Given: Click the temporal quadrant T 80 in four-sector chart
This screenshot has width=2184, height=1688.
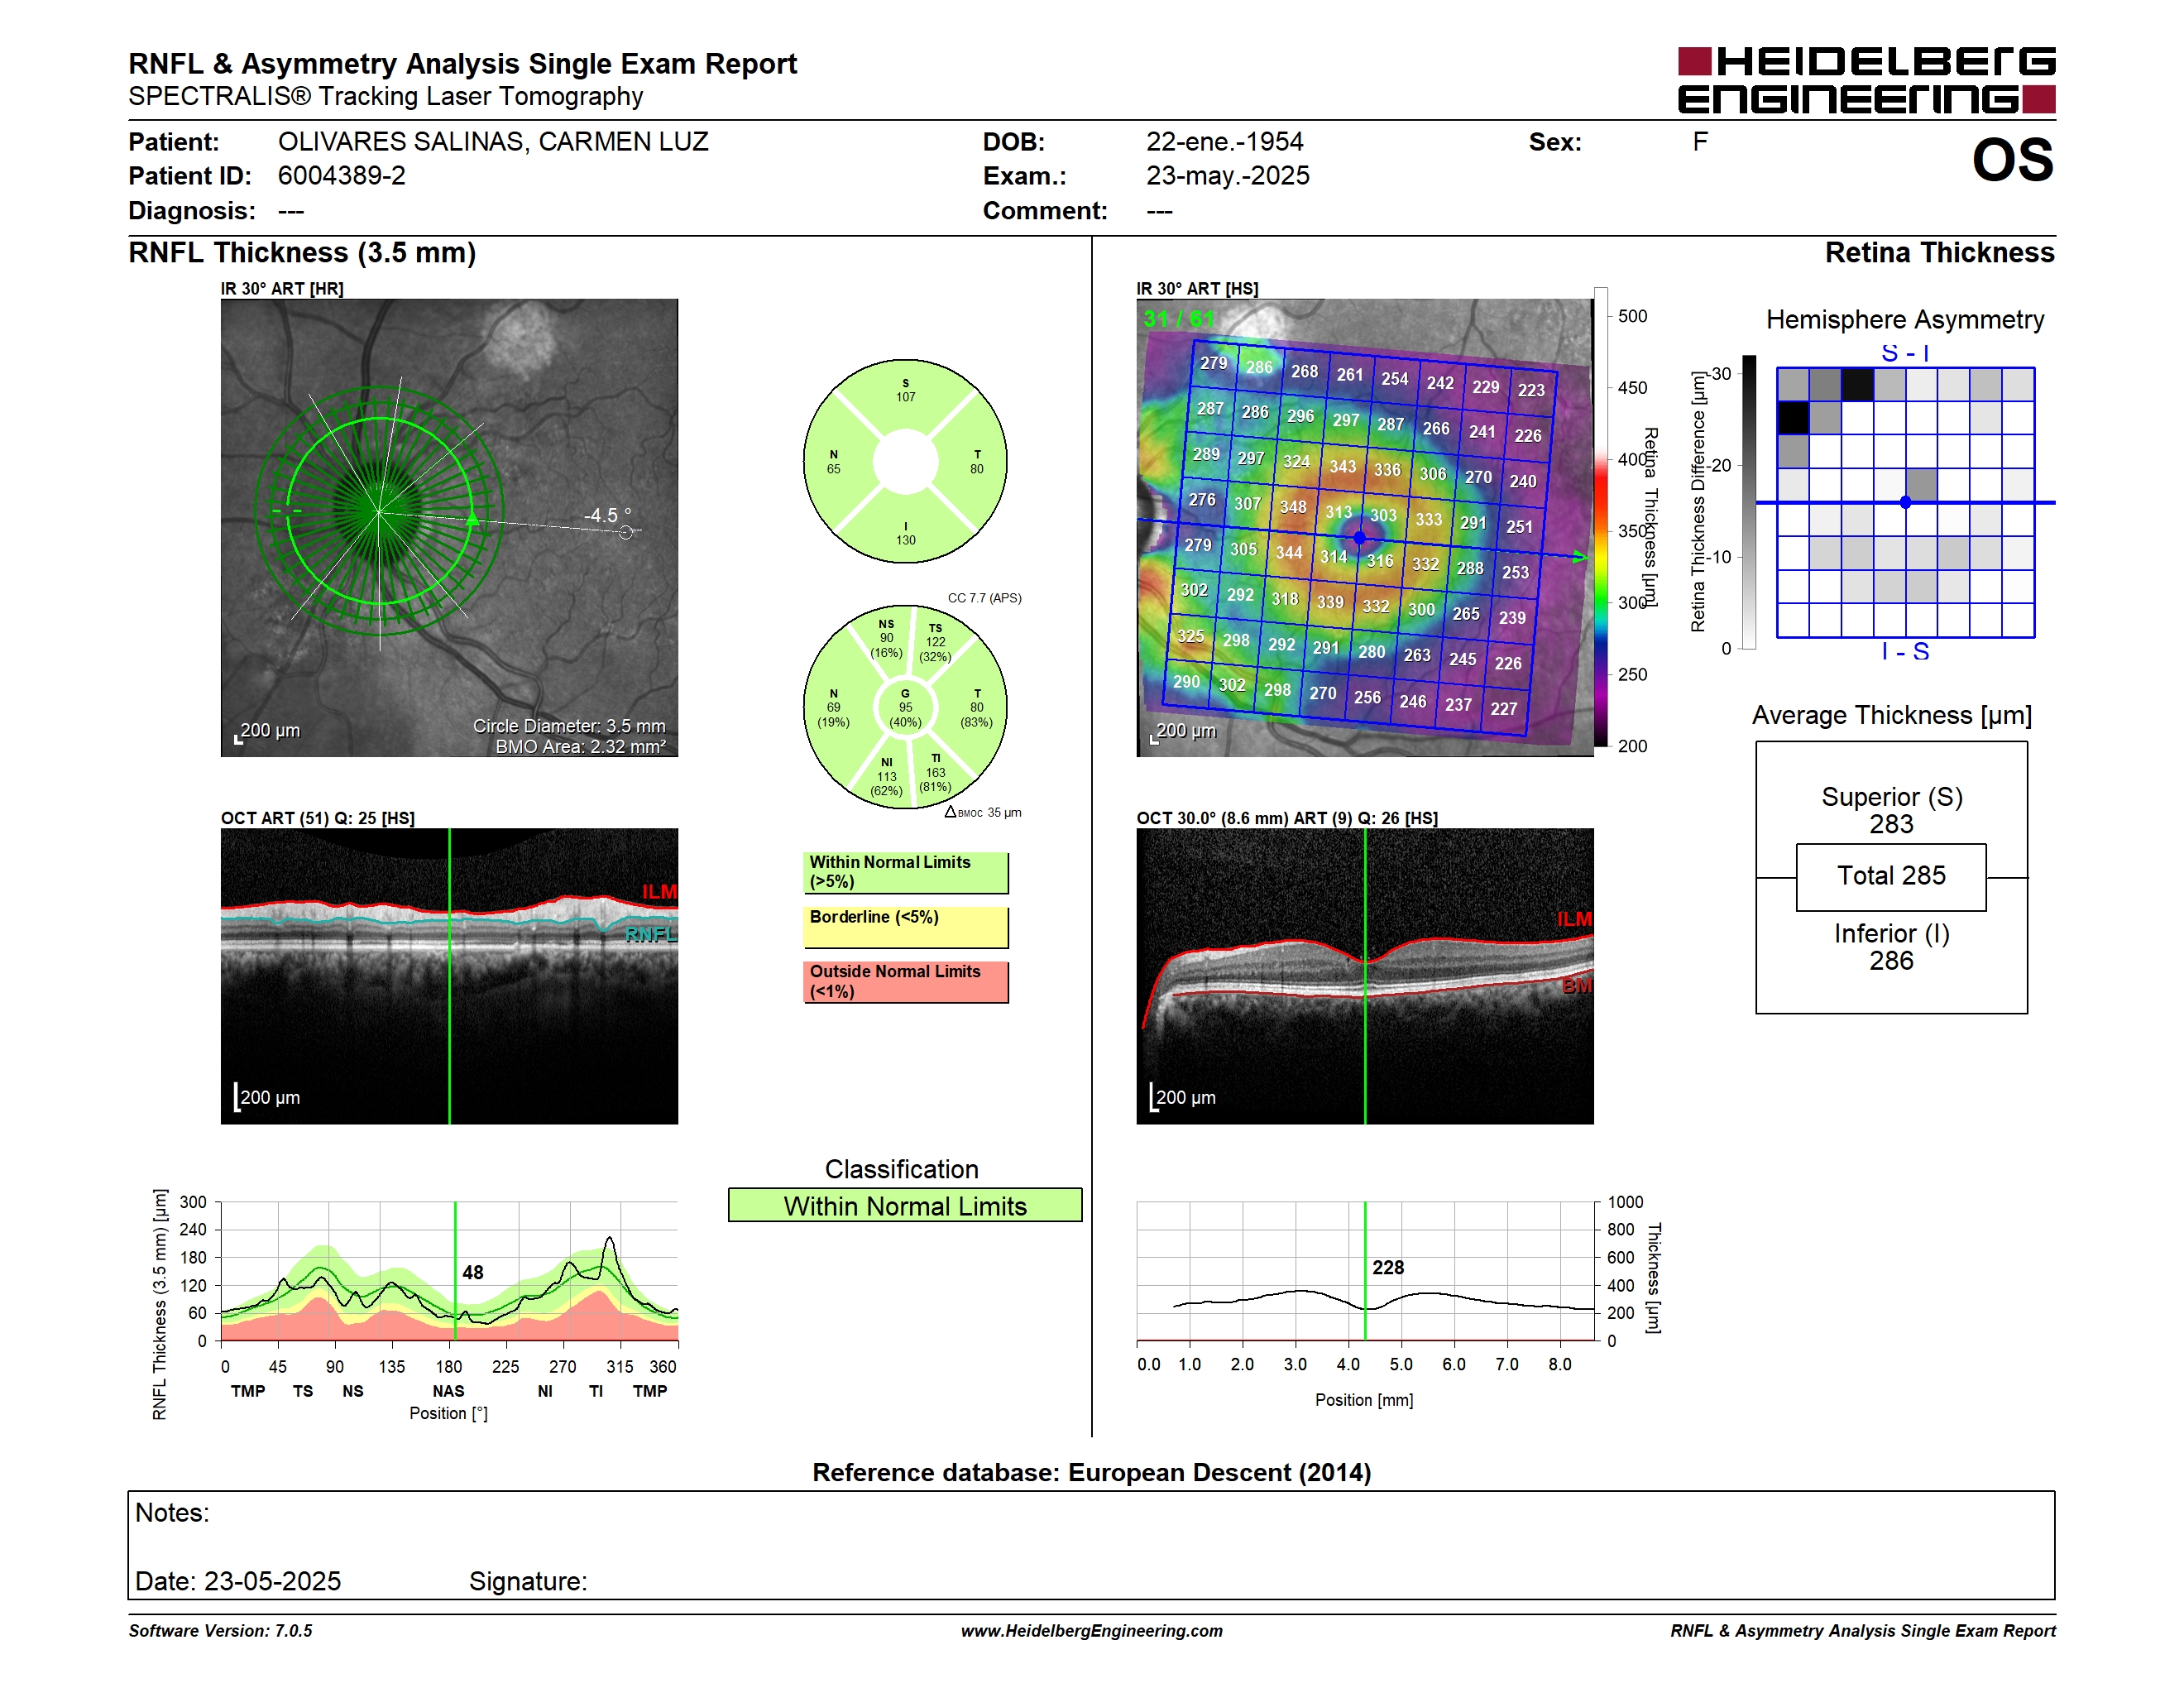Looking at the screenshot, I should point(977,462).
